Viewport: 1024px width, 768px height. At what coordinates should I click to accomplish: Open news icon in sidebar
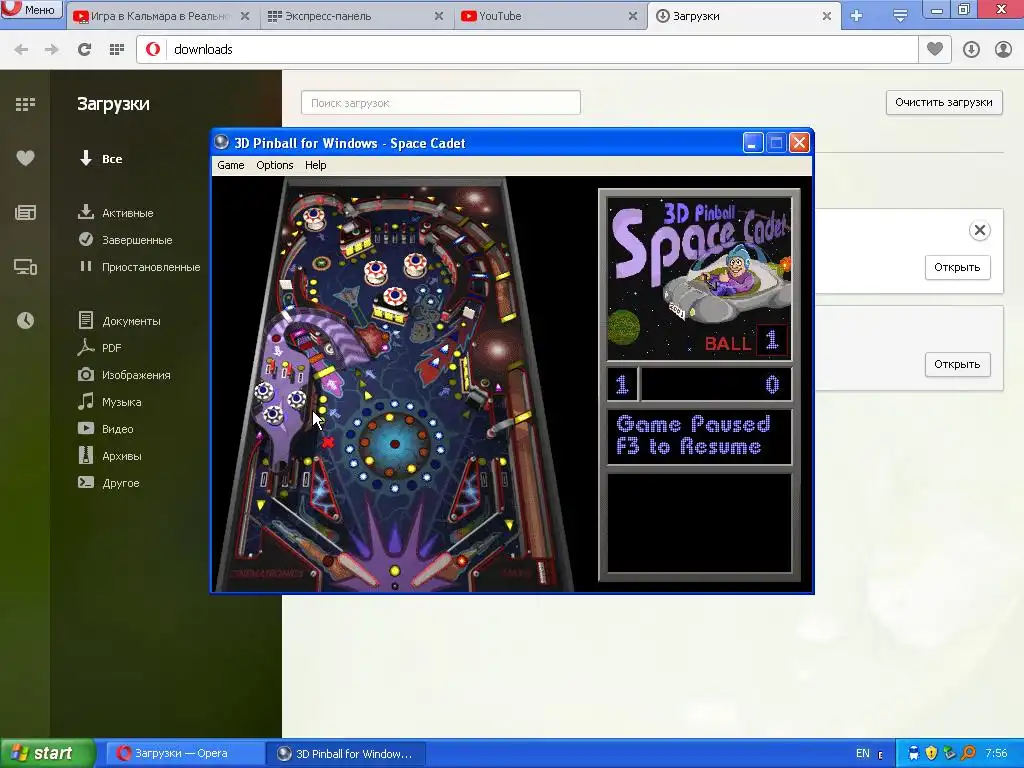tap(25, 212)
